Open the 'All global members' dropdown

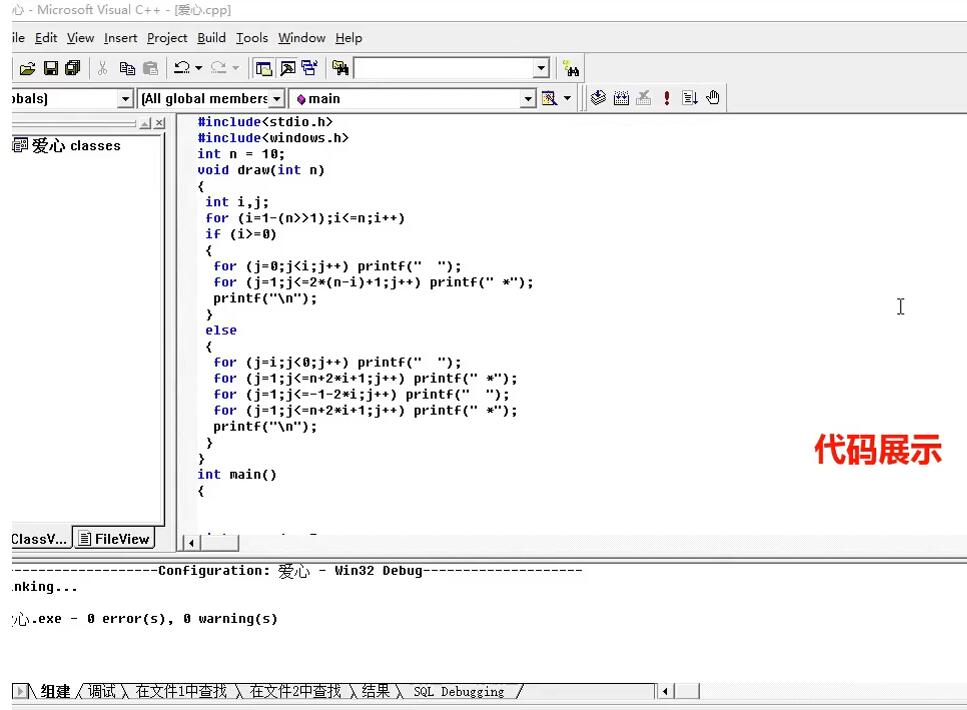(277, 98)
